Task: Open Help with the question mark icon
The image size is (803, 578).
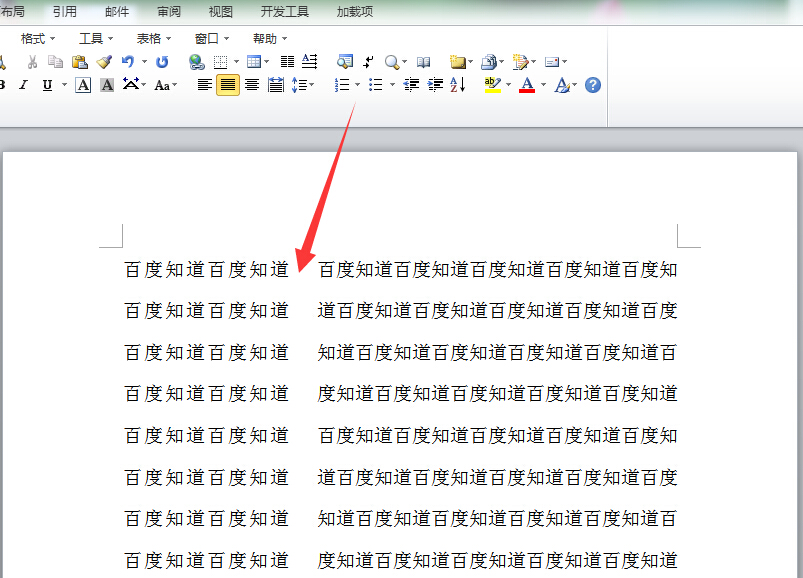Action: [593, 85]
